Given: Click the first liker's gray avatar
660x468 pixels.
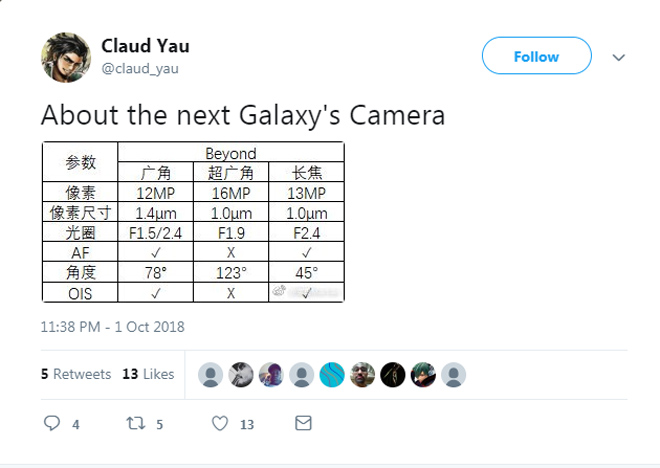Looking at the screenshot, I should 211,375.
